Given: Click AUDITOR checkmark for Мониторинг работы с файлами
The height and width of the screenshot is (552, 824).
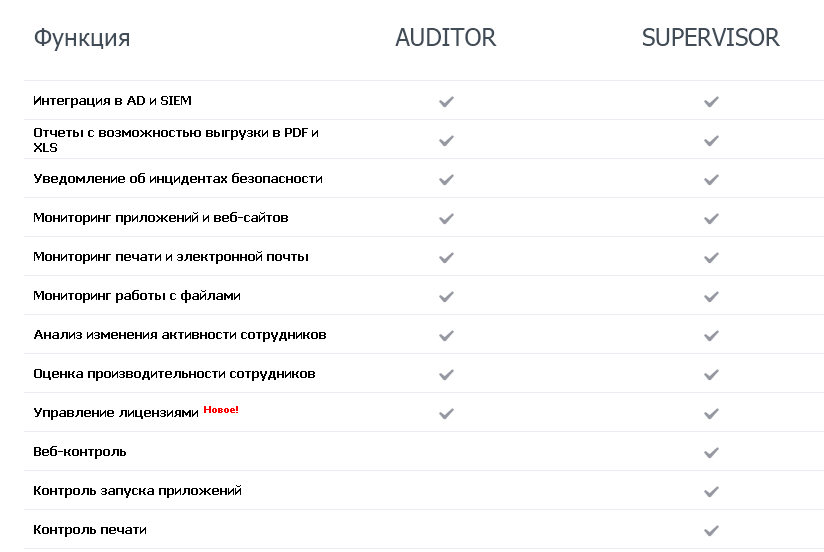Looking at the screenshot, I should pyautogui.click(x=446, y=297).
